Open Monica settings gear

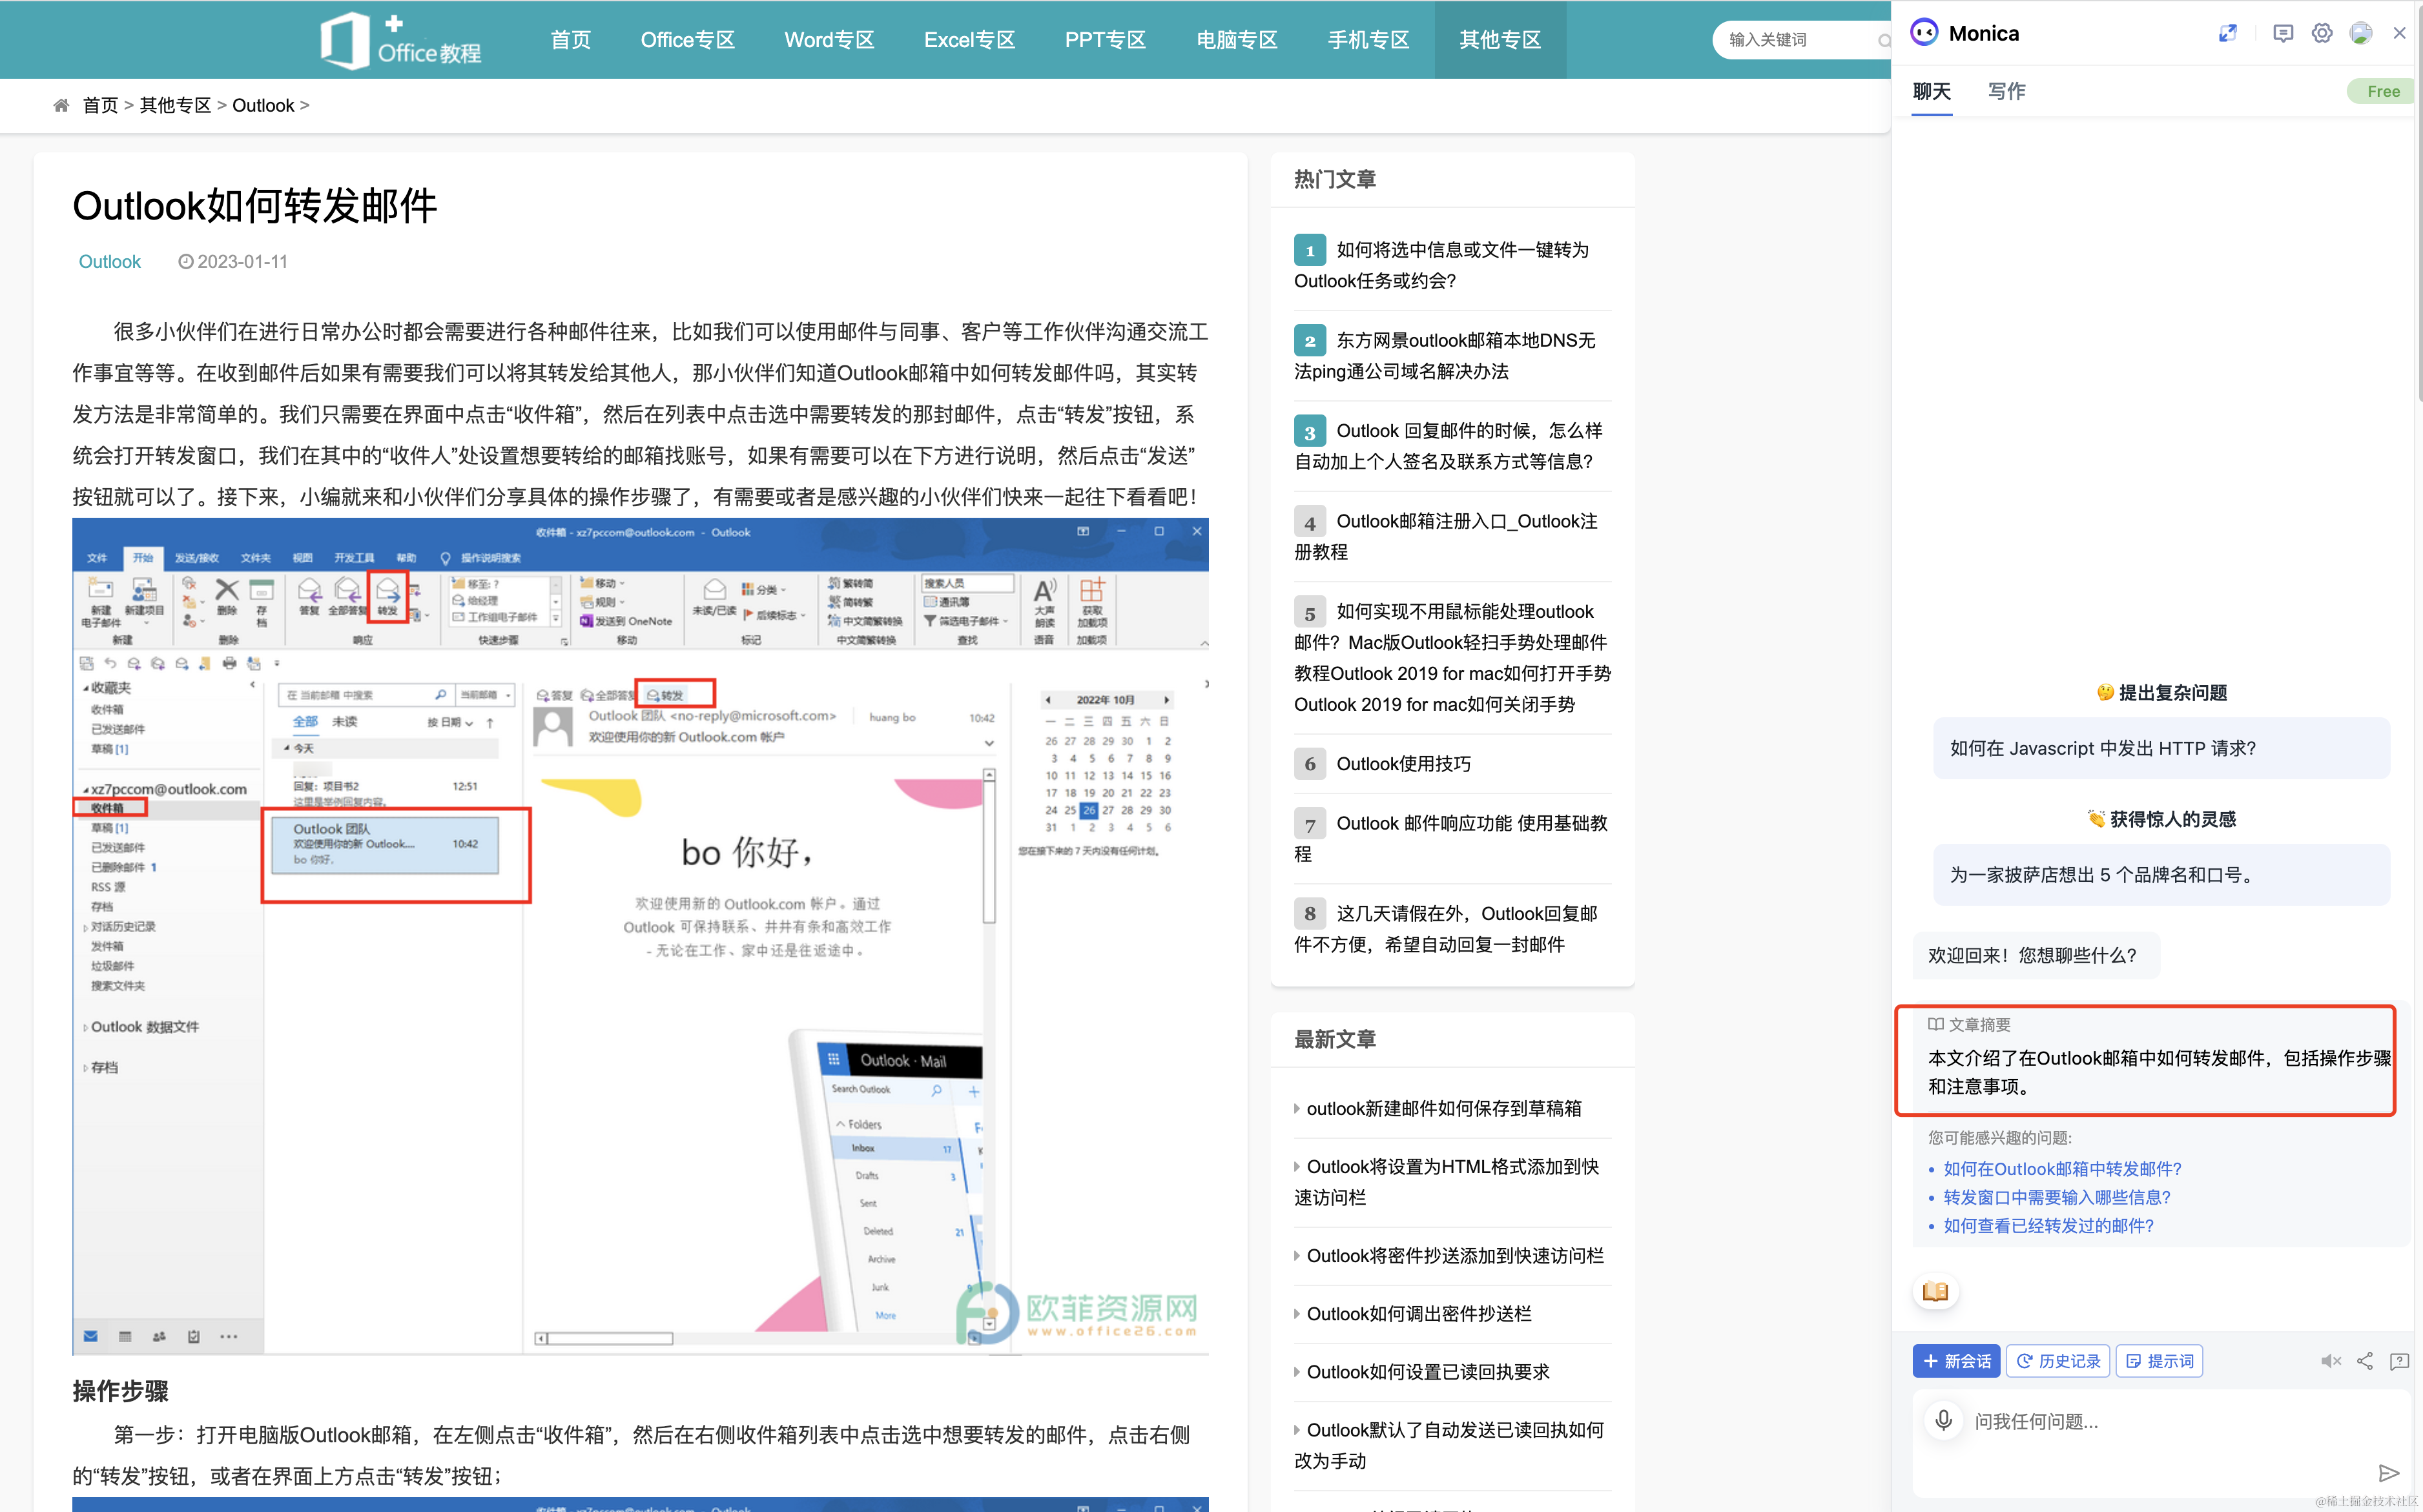(2321, 33)
